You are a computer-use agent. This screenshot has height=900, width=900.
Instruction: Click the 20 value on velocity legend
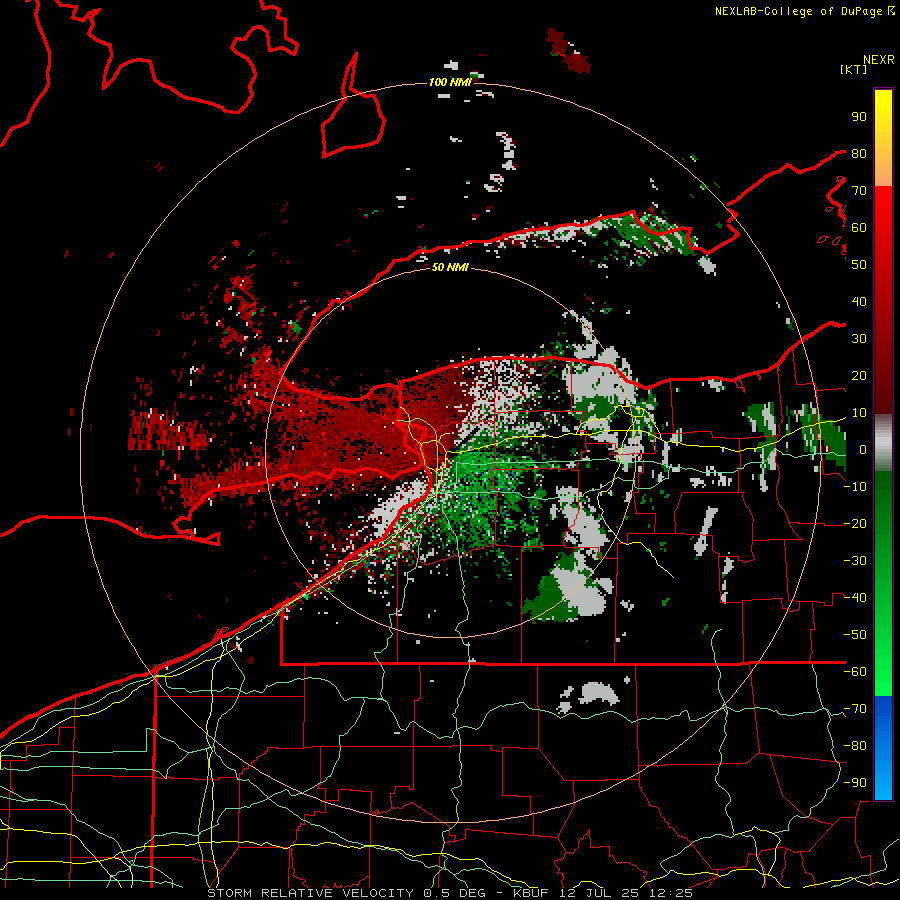859,375
